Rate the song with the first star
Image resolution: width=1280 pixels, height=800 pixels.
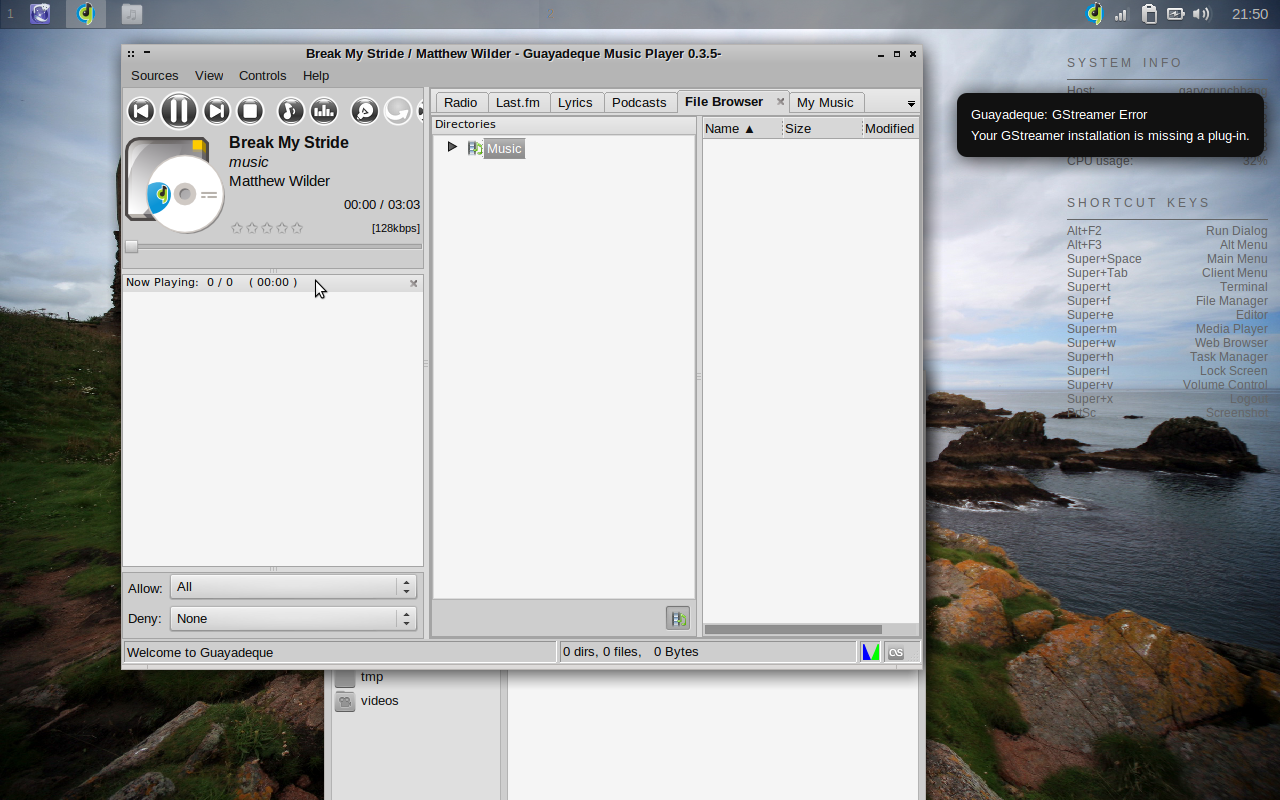point(237,228)
